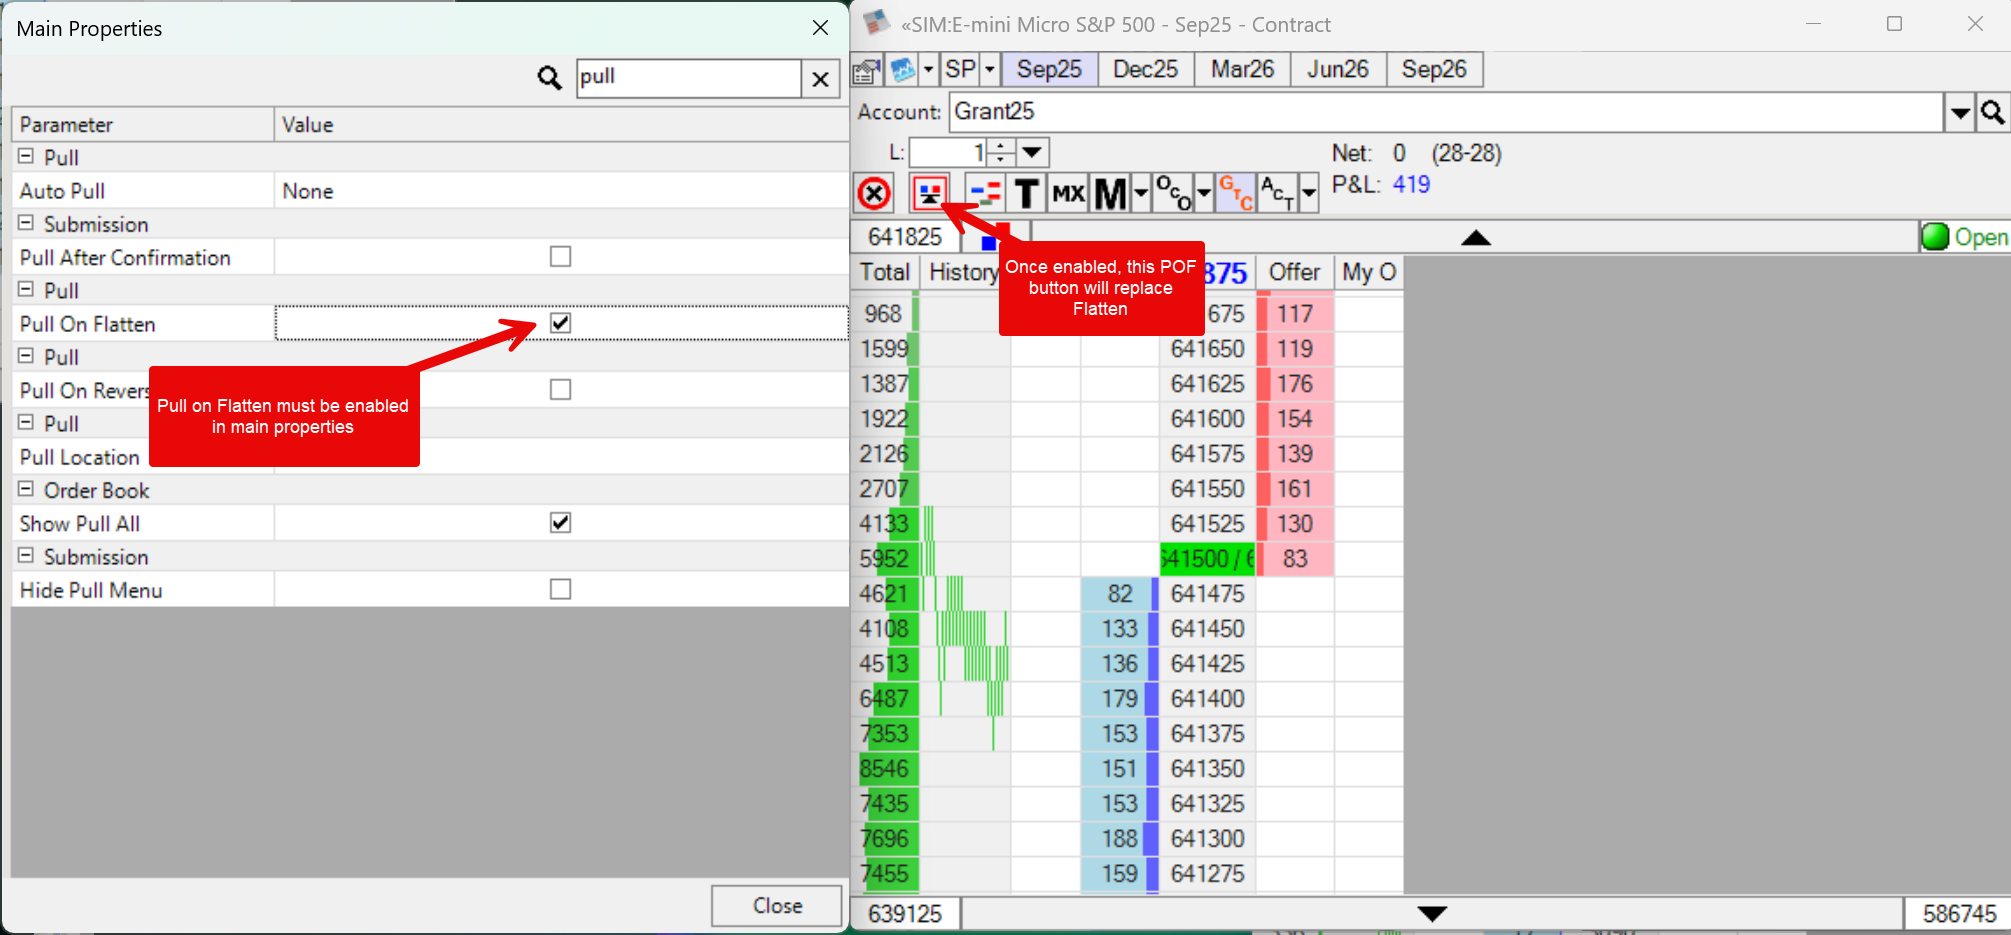Screen dimensions: 2011x935
Task: Click the bold T toolbar button
Action: (x=1026, y=193)
